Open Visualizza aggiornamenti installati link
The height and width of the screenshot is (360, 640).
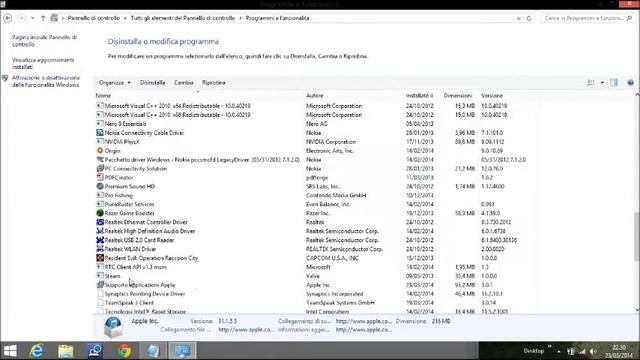click(43, 63)
